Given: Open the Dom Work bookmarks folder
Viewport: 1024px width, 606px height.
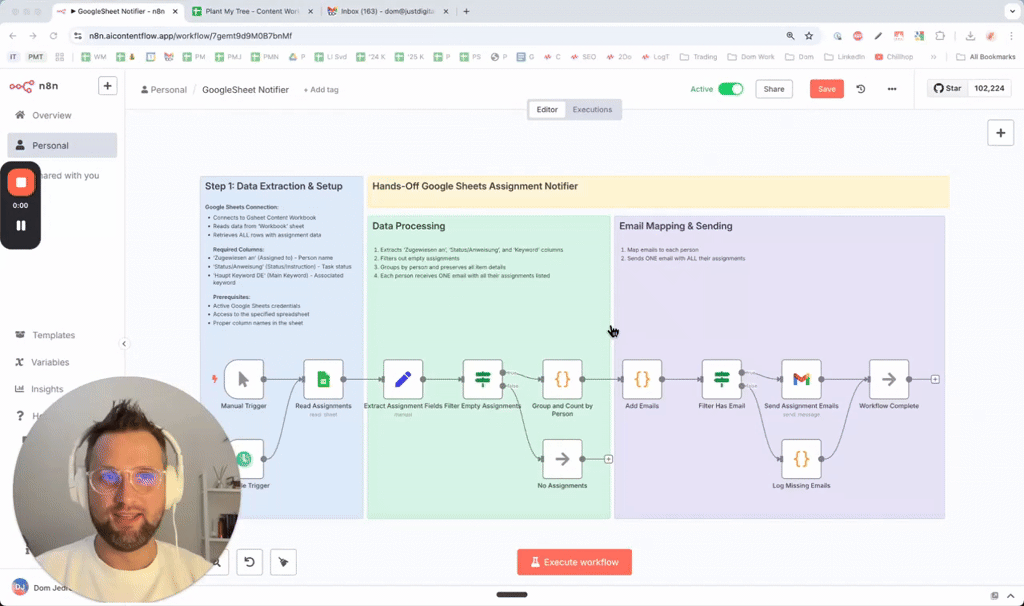Looking at the screenshot, I should tap(751, 57).
